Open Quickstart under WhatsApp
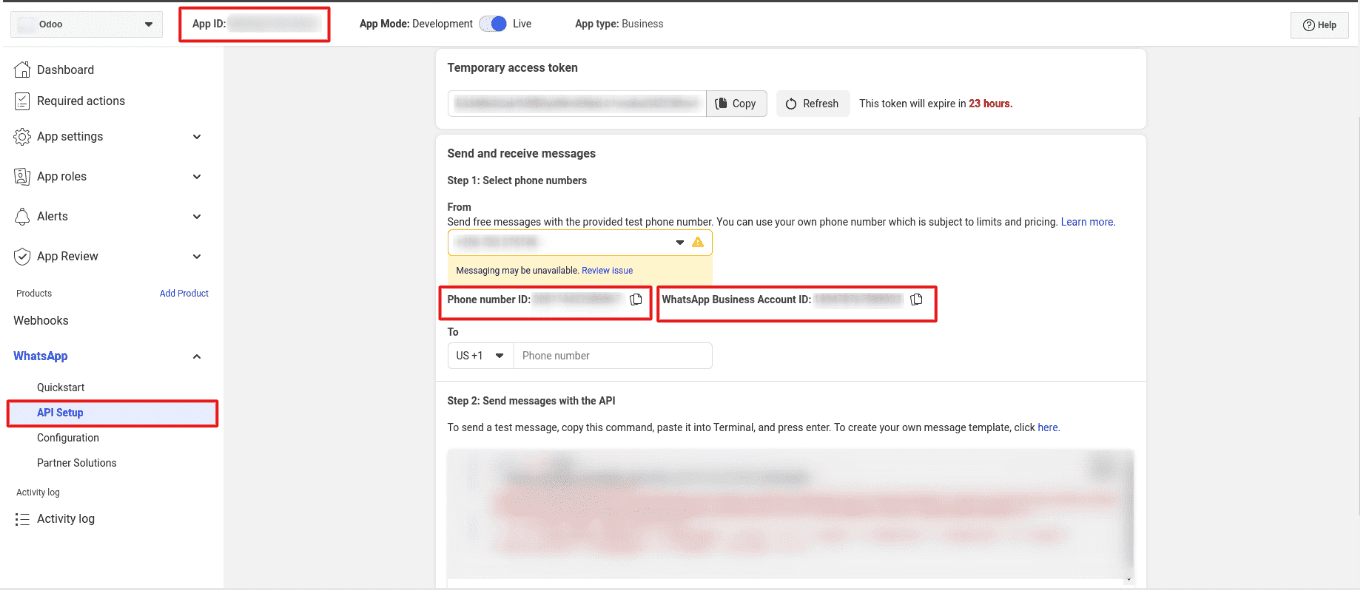Viewport: 1360px width, 590px height. tap(61, 387)
